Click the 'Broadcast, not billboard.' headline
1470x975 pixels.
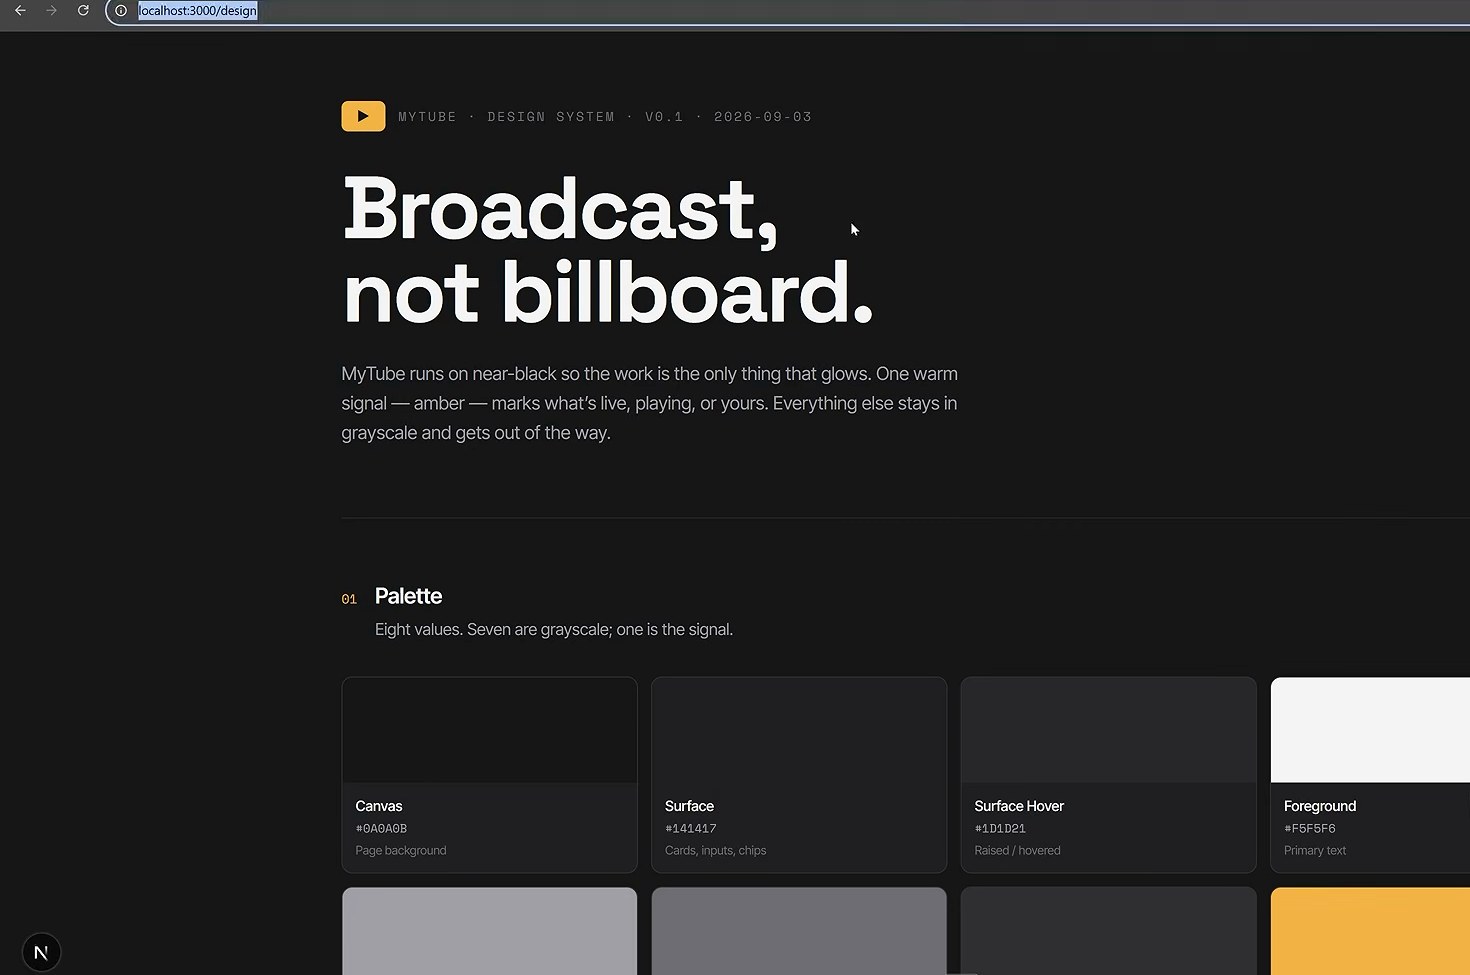point(608,250)
